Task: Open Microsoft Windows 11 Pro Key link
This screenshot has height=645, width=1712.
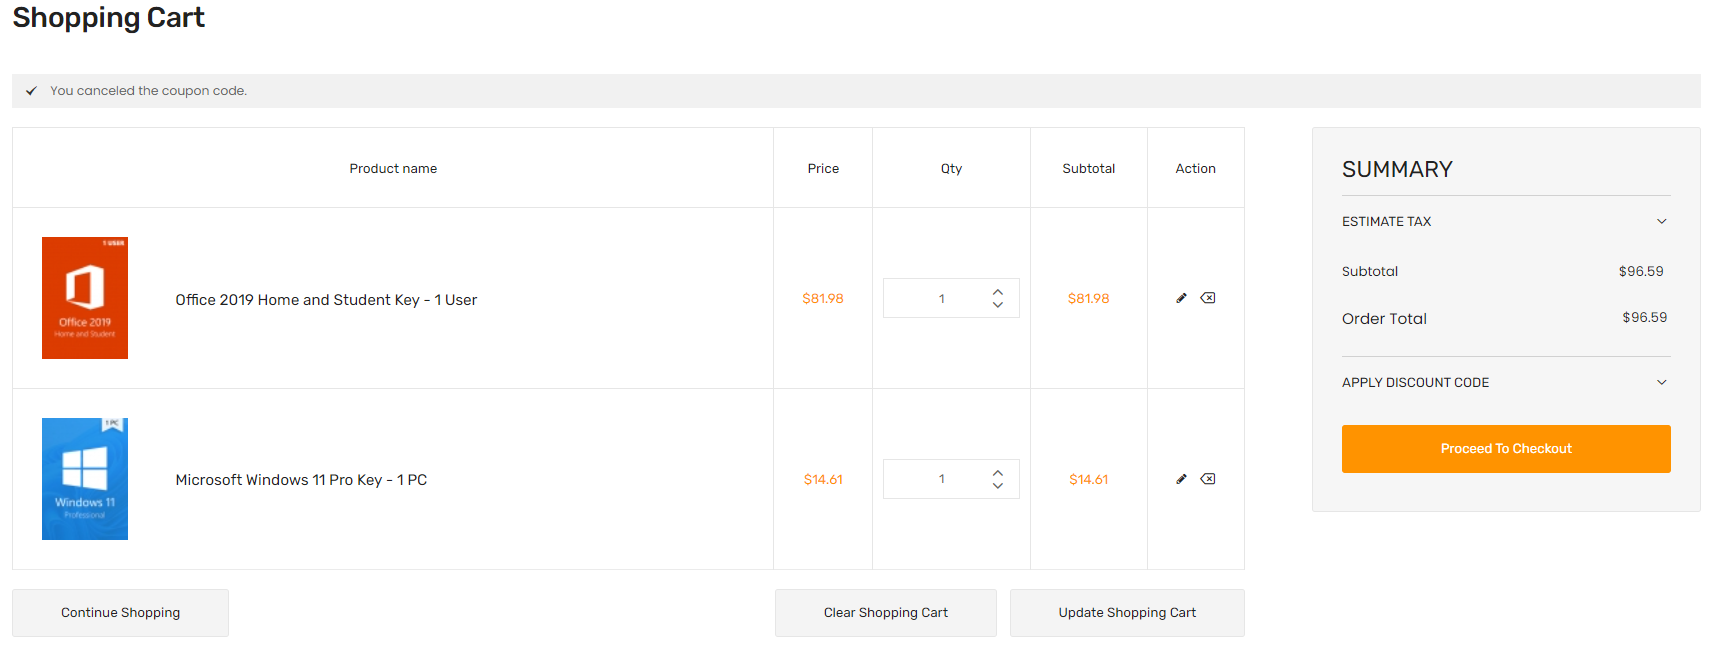Action: (301, 480)
